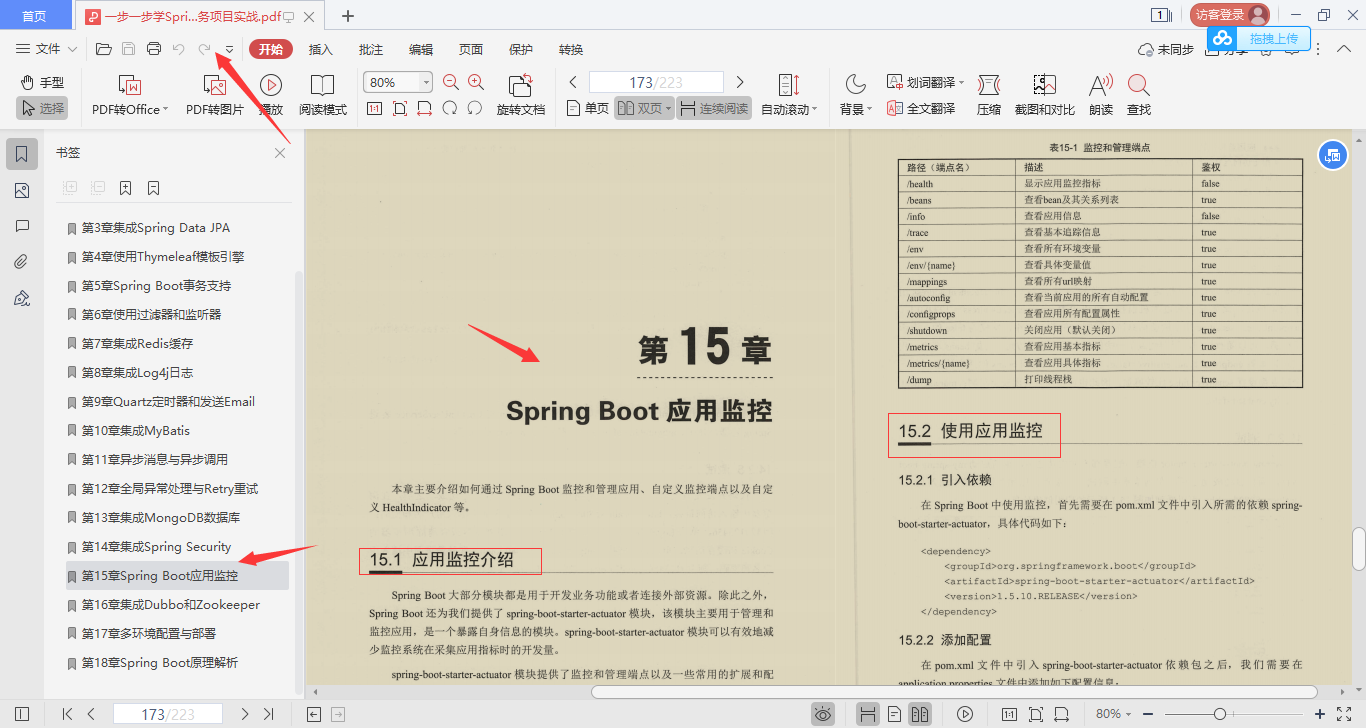Enter full screen from status bar
The width and height of the screenshot is (1366, 728).
(1345, 714)
